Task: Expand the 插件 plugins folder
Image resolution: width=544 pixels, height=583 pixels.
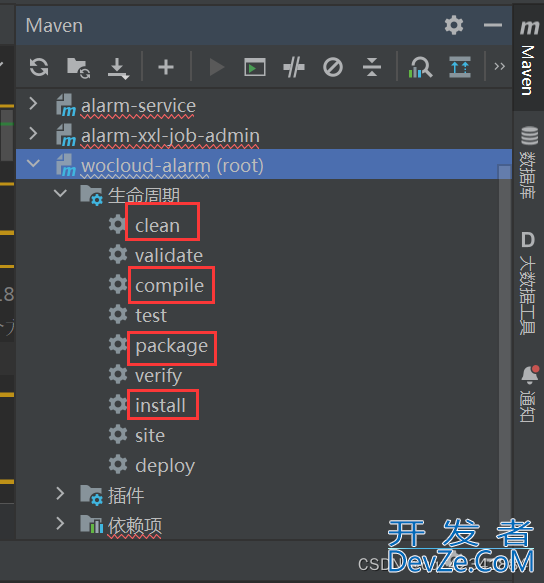Action: click(60, 493)
